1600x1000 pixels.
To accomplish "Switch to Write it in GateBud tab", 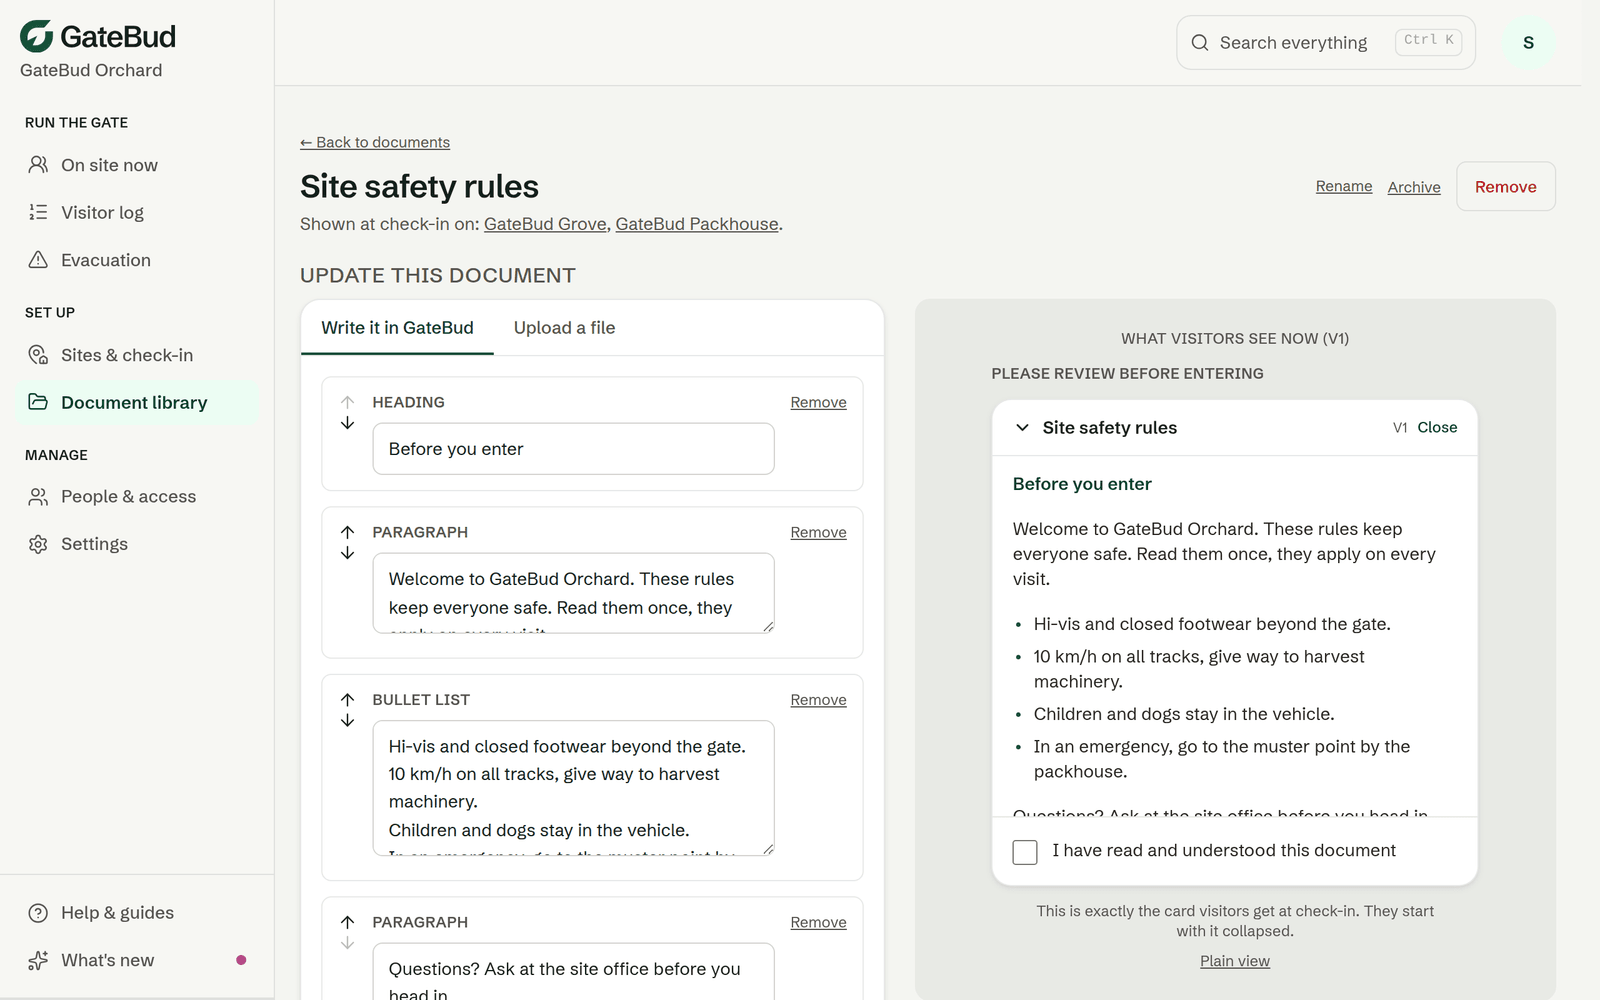I will coord(397,328).
